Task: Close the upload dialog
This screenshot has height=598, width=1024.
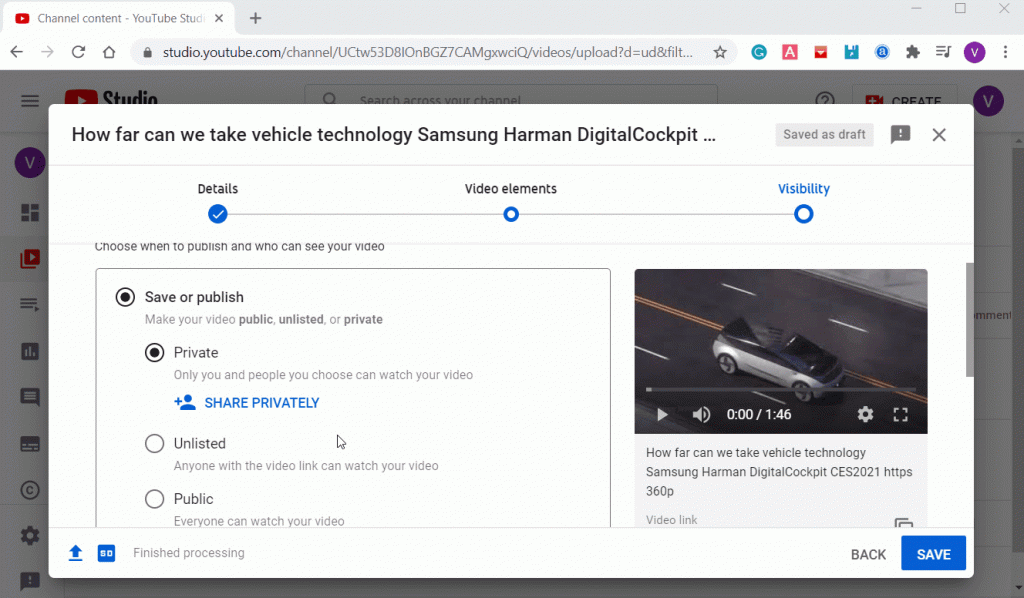Action: point(939,134)
